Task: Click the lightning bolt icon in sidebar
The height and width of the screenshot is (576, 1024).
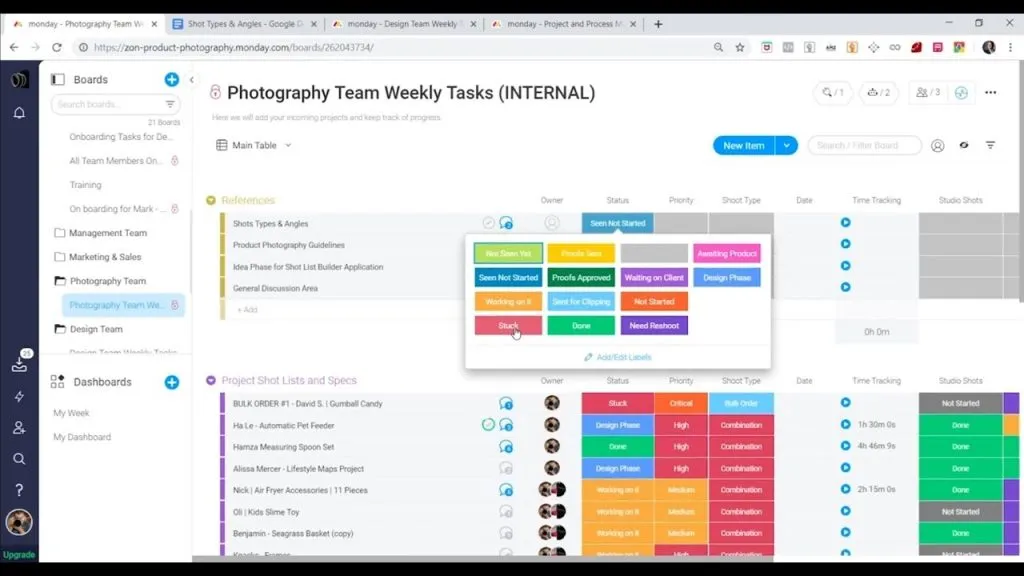Action: point(19,397)
